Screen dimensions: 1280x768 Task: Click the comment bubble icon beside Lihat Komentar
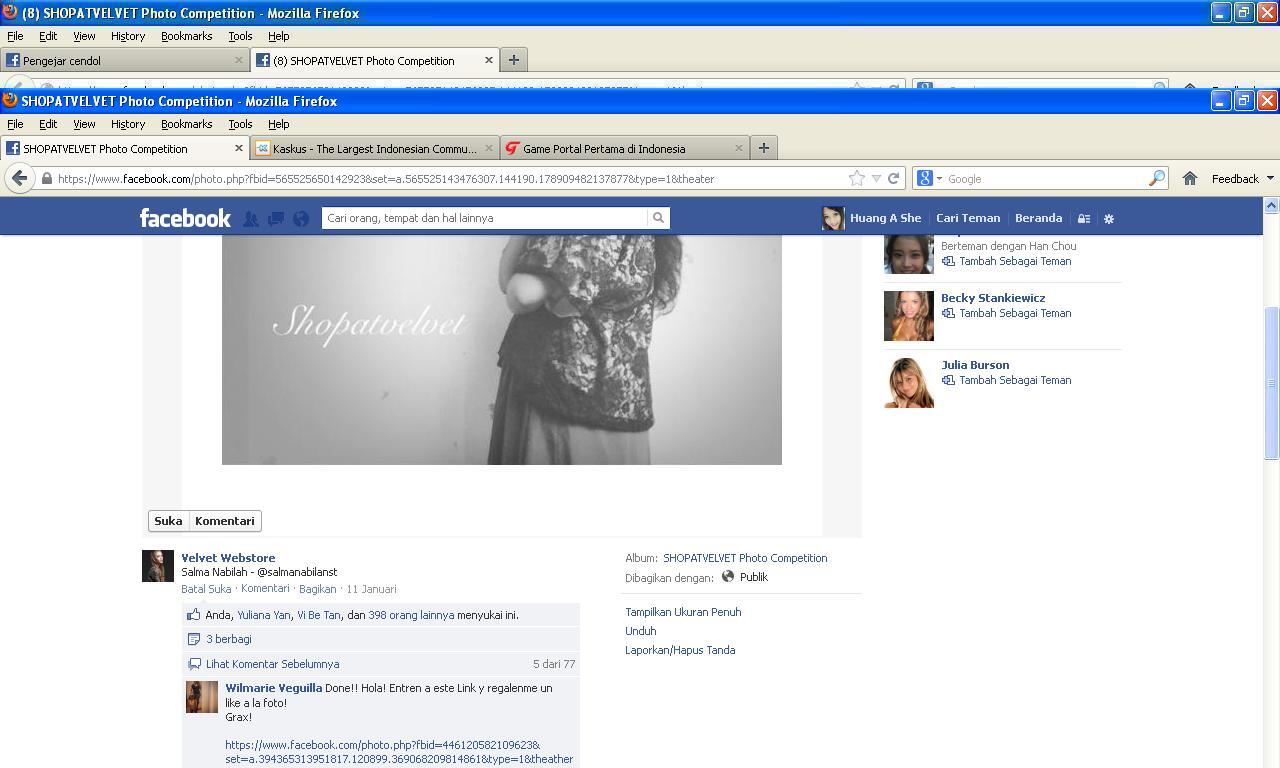[x=194, y=664]
